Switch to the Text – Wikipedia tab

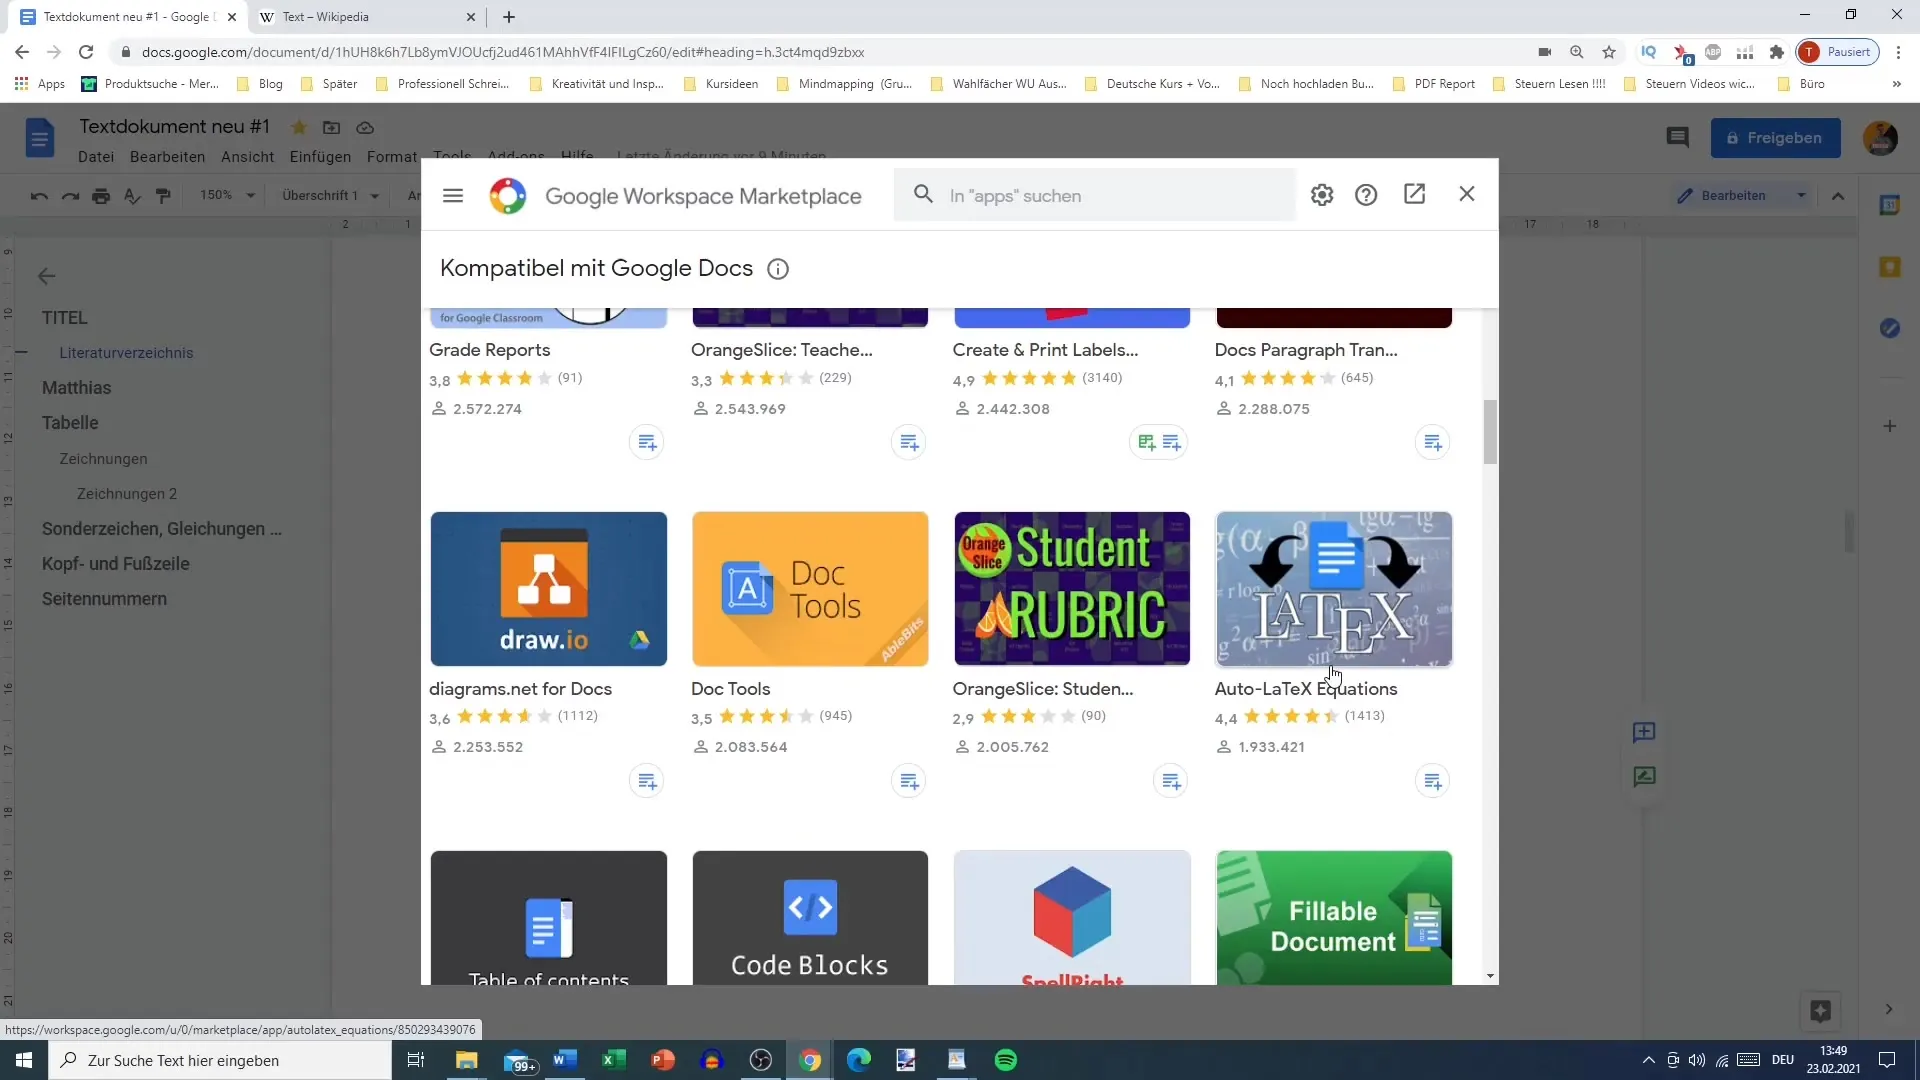click(366, 17)
